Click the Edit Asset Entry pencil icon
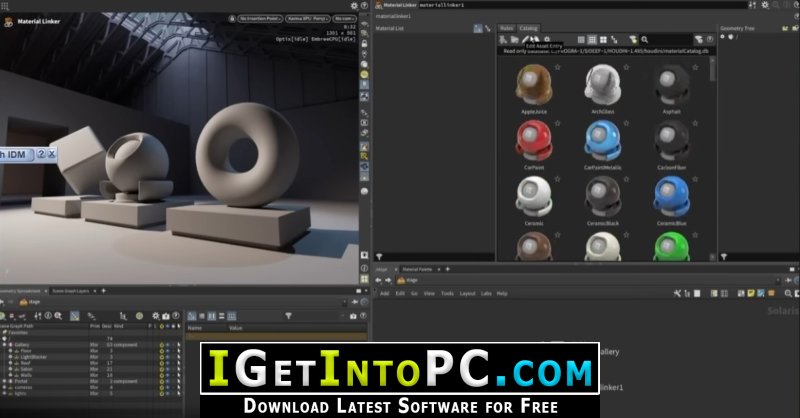Viewport: 800px width, 418px height. pyautogui.click(x=526, y=39)
